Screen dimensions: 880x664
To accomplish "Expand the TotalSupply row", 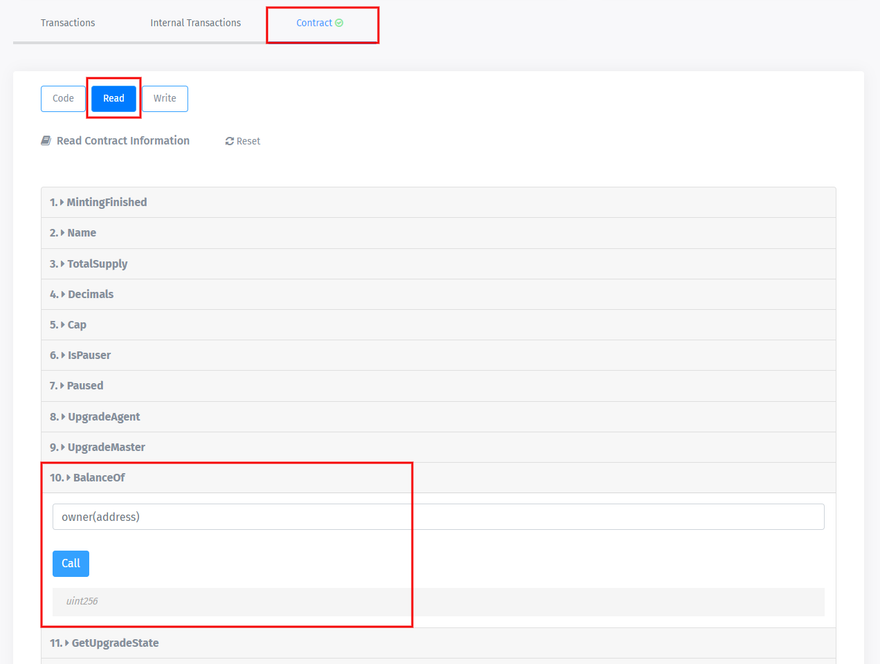I will tap(97, 264).
